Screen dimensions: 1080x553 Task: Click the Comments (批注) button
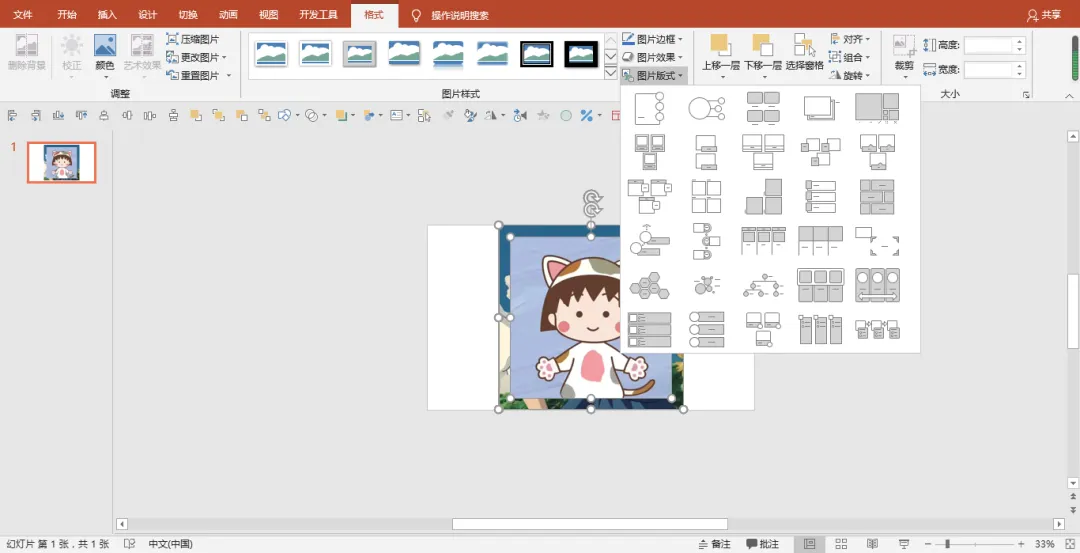[761, 544]
